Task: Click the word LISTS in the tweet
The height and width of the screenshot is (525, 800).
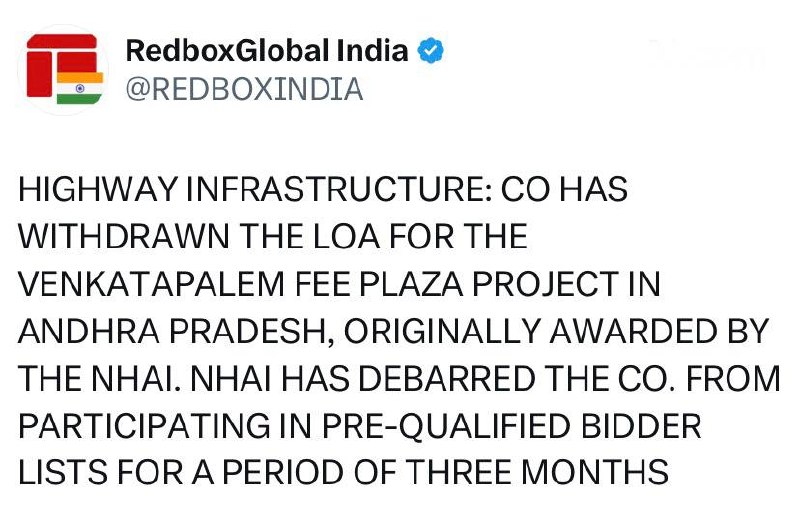Action: point(58,469)
